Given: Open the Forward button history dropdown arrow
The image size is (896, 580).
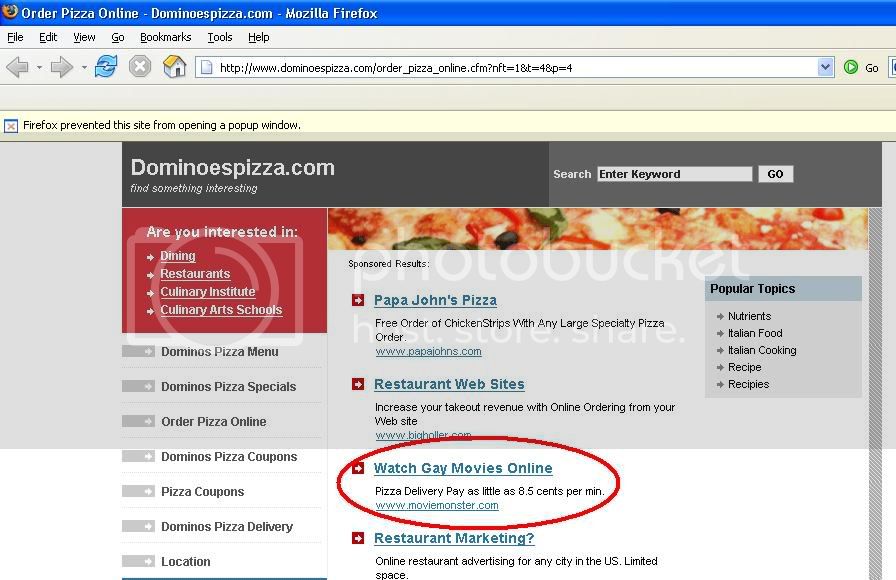Looking at the screenshot, I should coord(84,67).
